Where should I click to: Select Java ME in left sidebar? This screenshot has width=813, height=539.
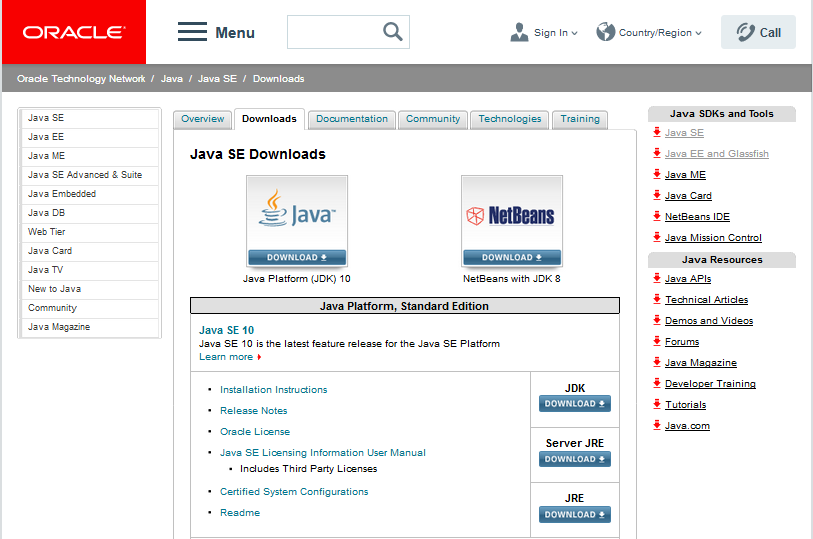(89, 156)
